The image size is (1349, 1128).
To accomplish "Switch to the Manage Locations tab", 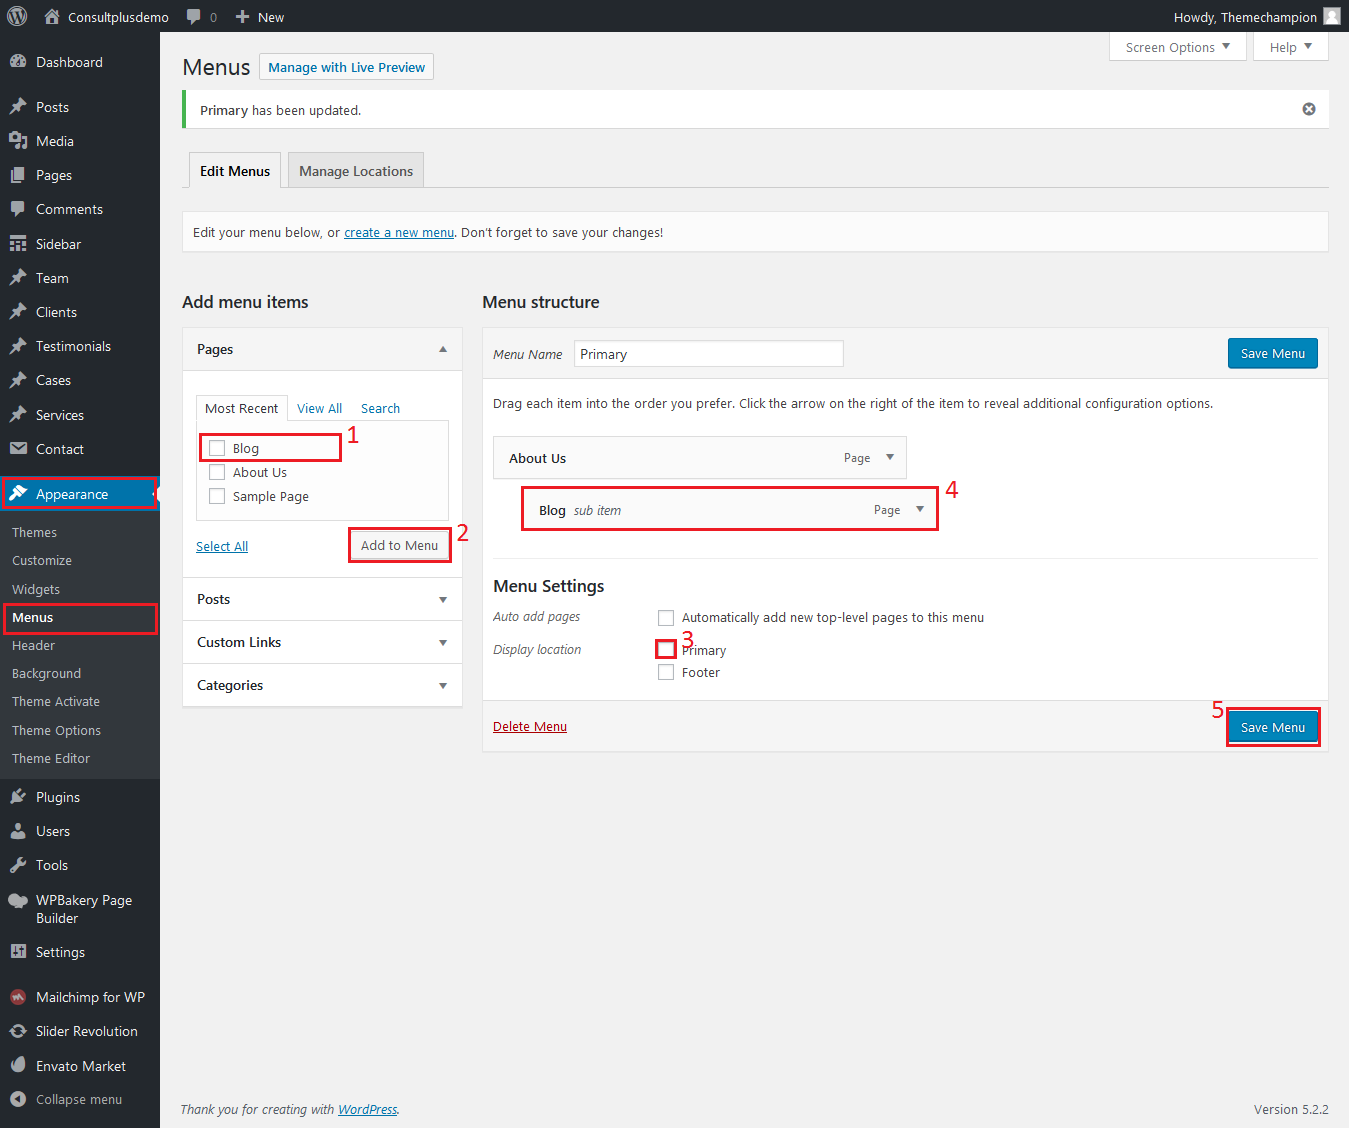I will [x=355, y=171].
